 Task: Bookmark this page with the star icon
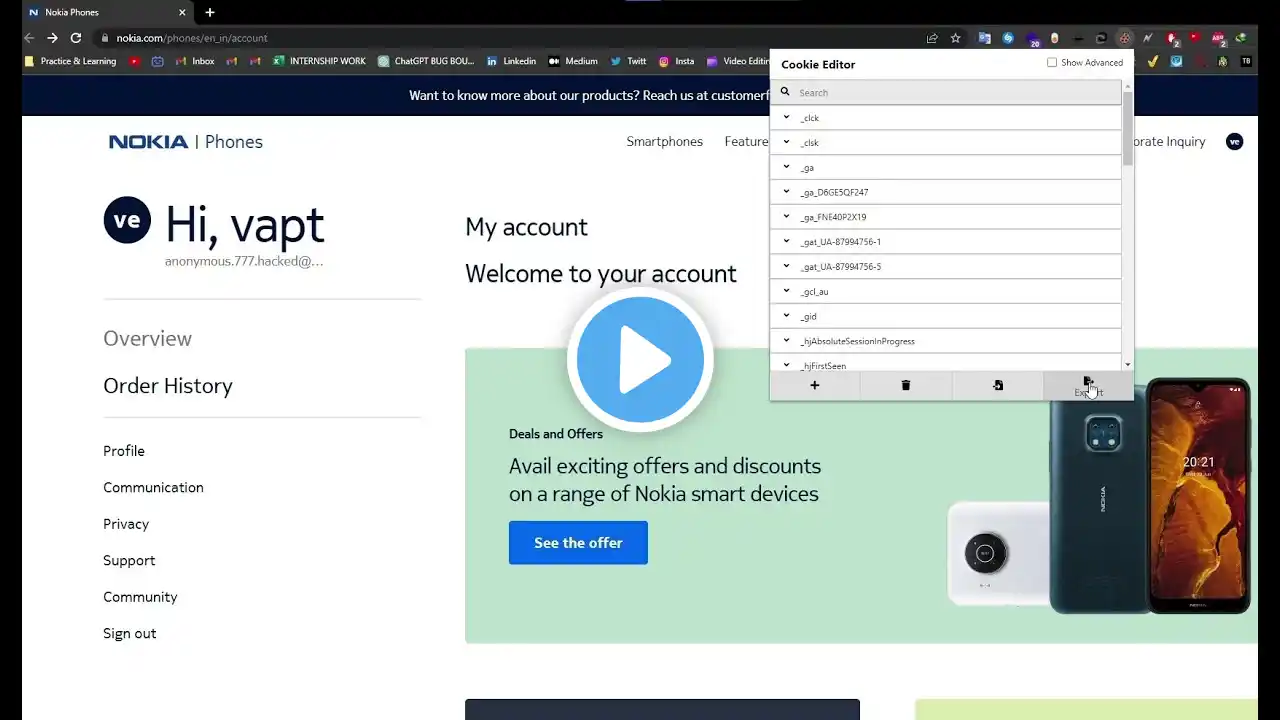coord(955,38)
